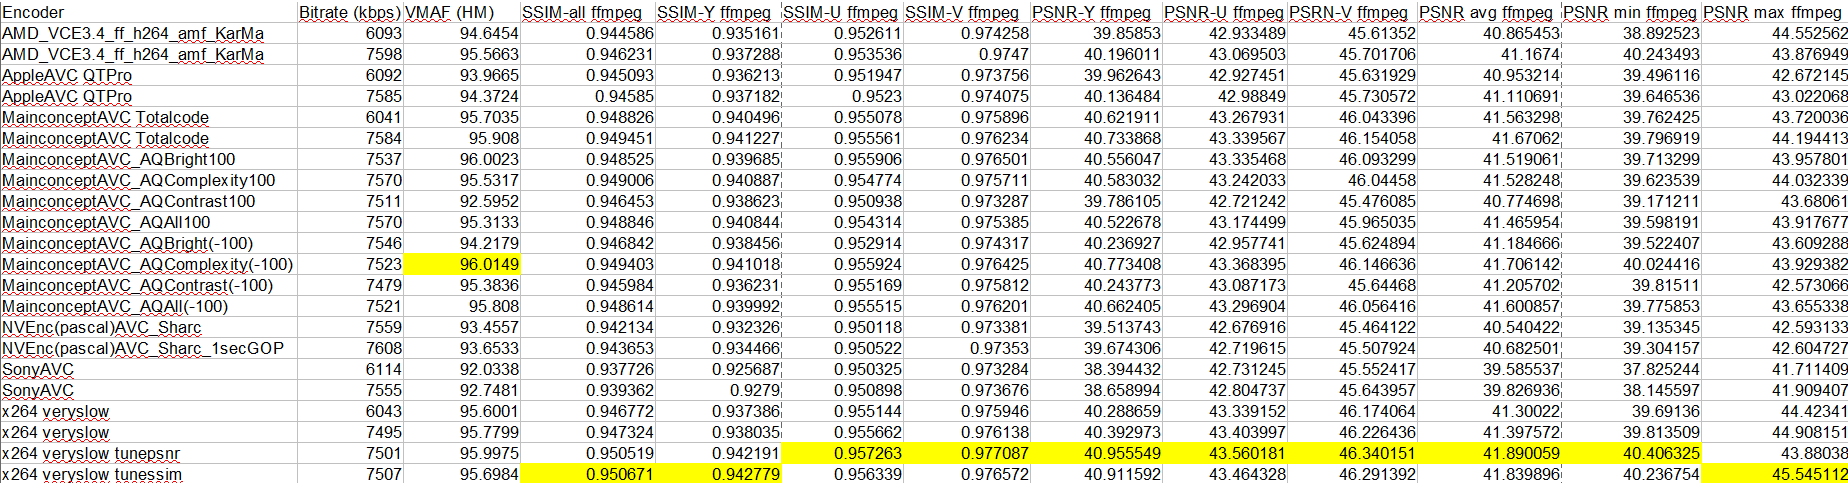Select the MainconceptAVC_AQBright(-100) cell
Image resolution: width=1848 pixels, height=490 pixels.
(148, 243)
